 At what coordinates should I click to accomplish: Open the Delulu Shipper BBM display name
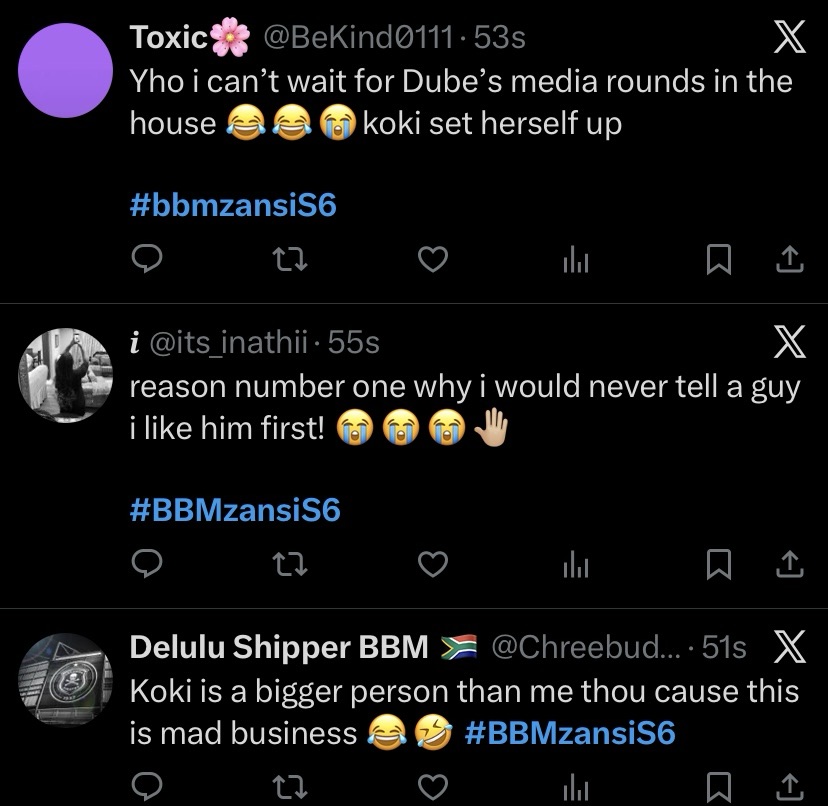click(x=279, y=648)
